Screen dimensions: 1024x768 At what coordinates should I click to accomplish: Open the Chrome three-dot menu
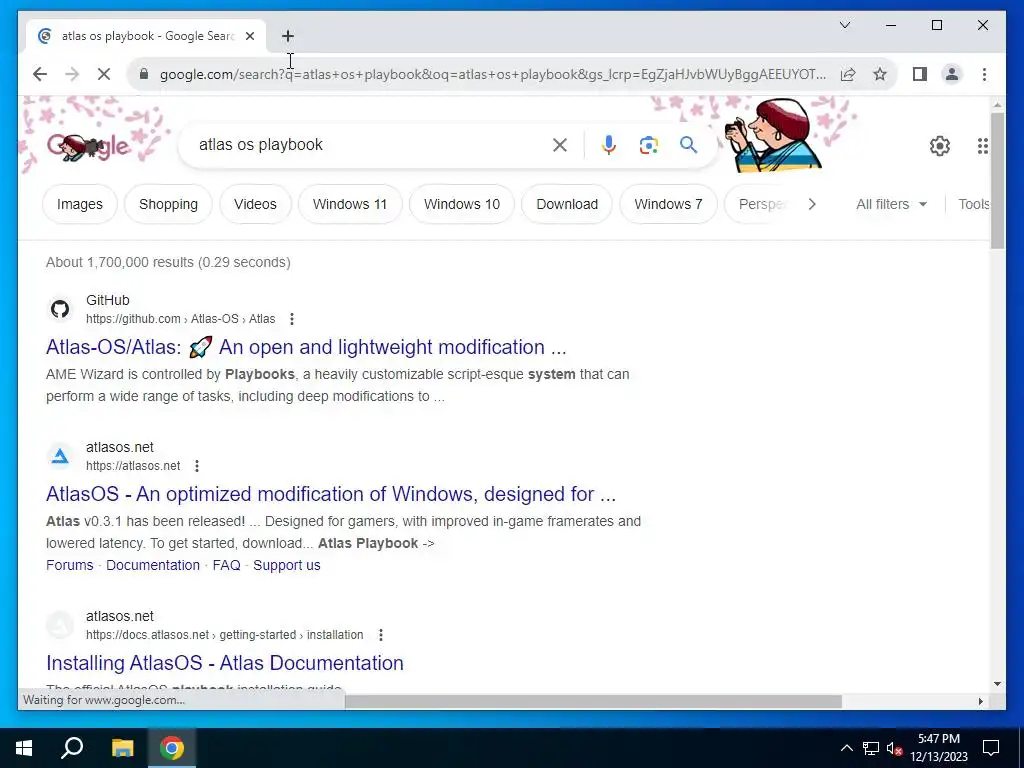[984, 74]
